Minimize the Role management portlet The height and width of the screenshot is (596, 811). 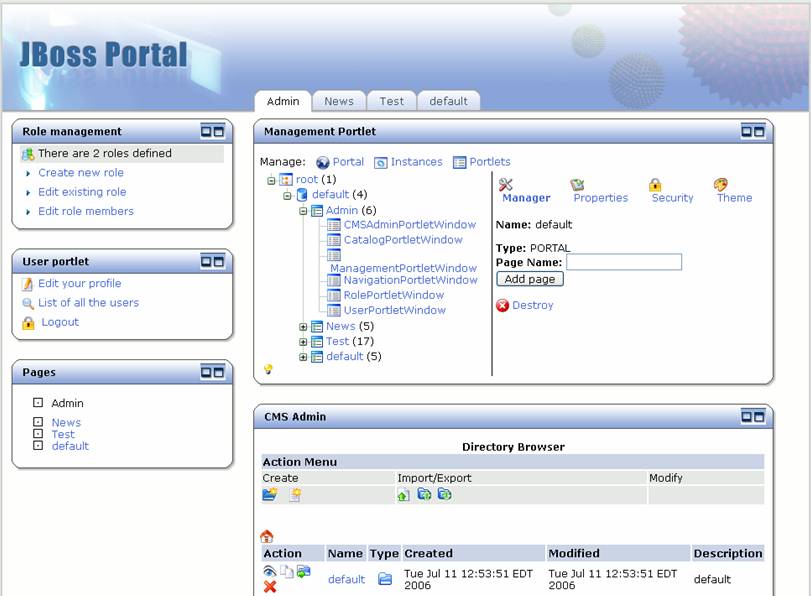pyautogui.click(x=206, y=131)
